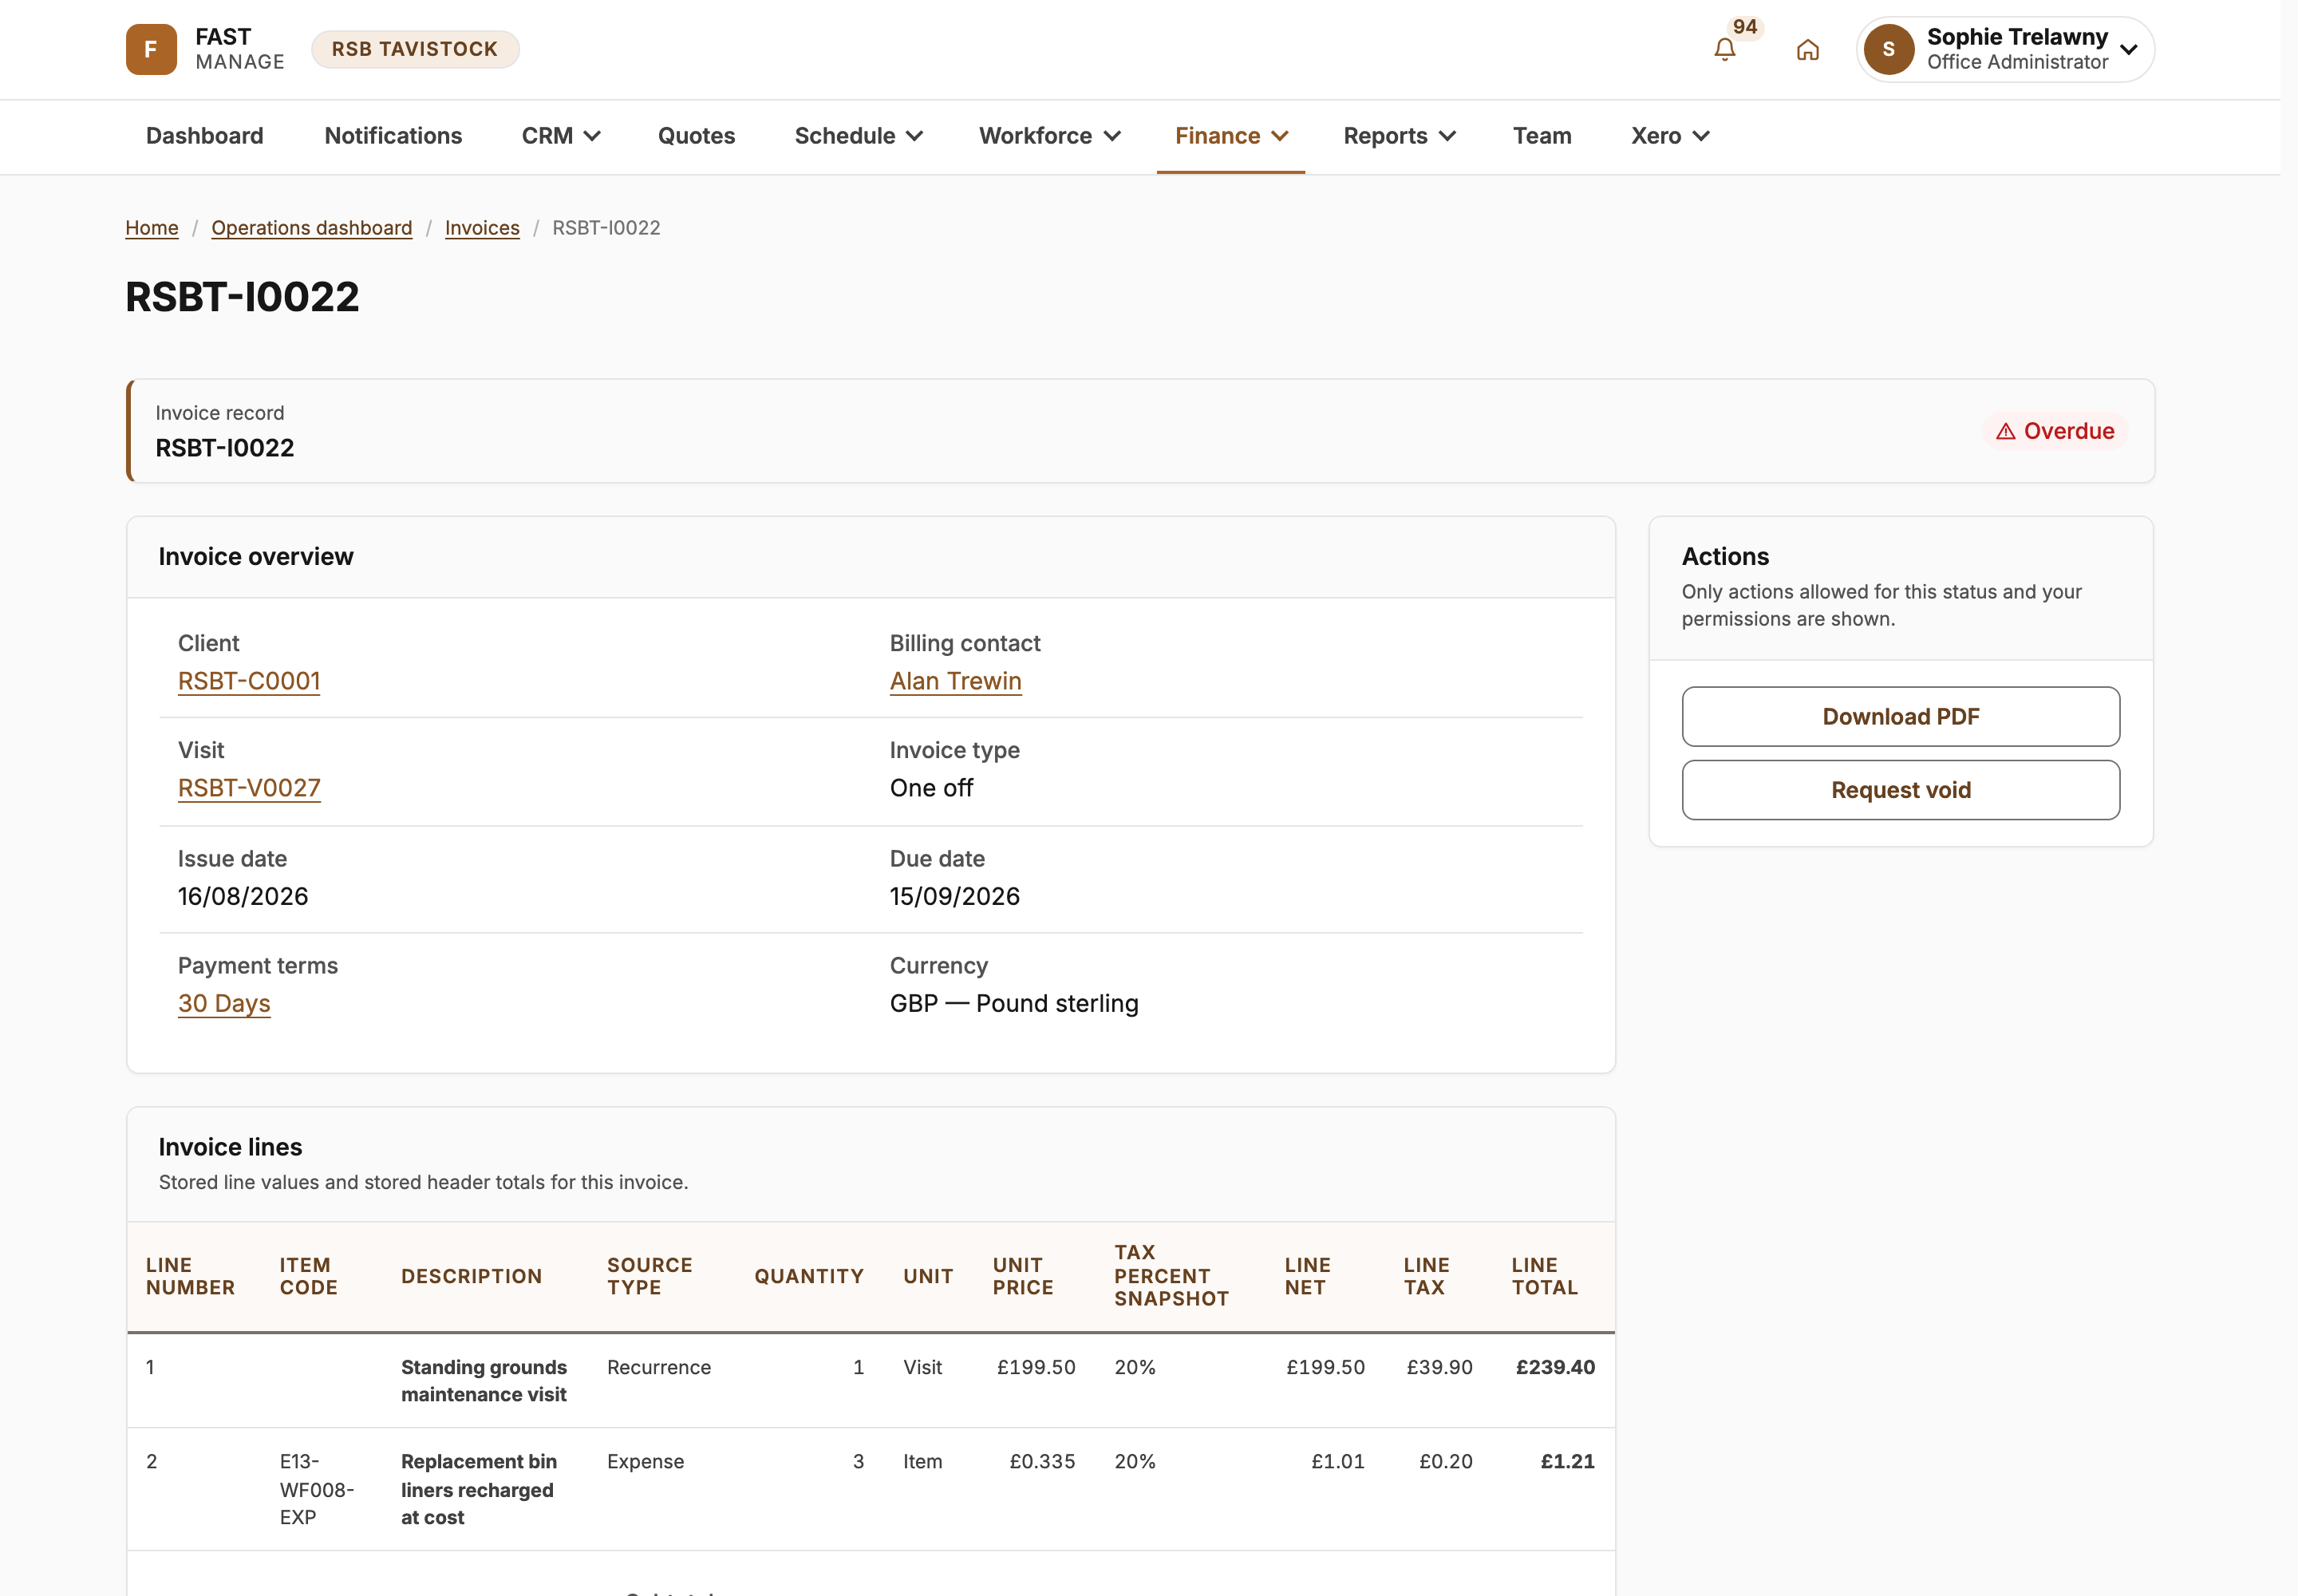2298x1596 pixels.
Task: Click the due date 15/09/2026
Action: [954, 896]
